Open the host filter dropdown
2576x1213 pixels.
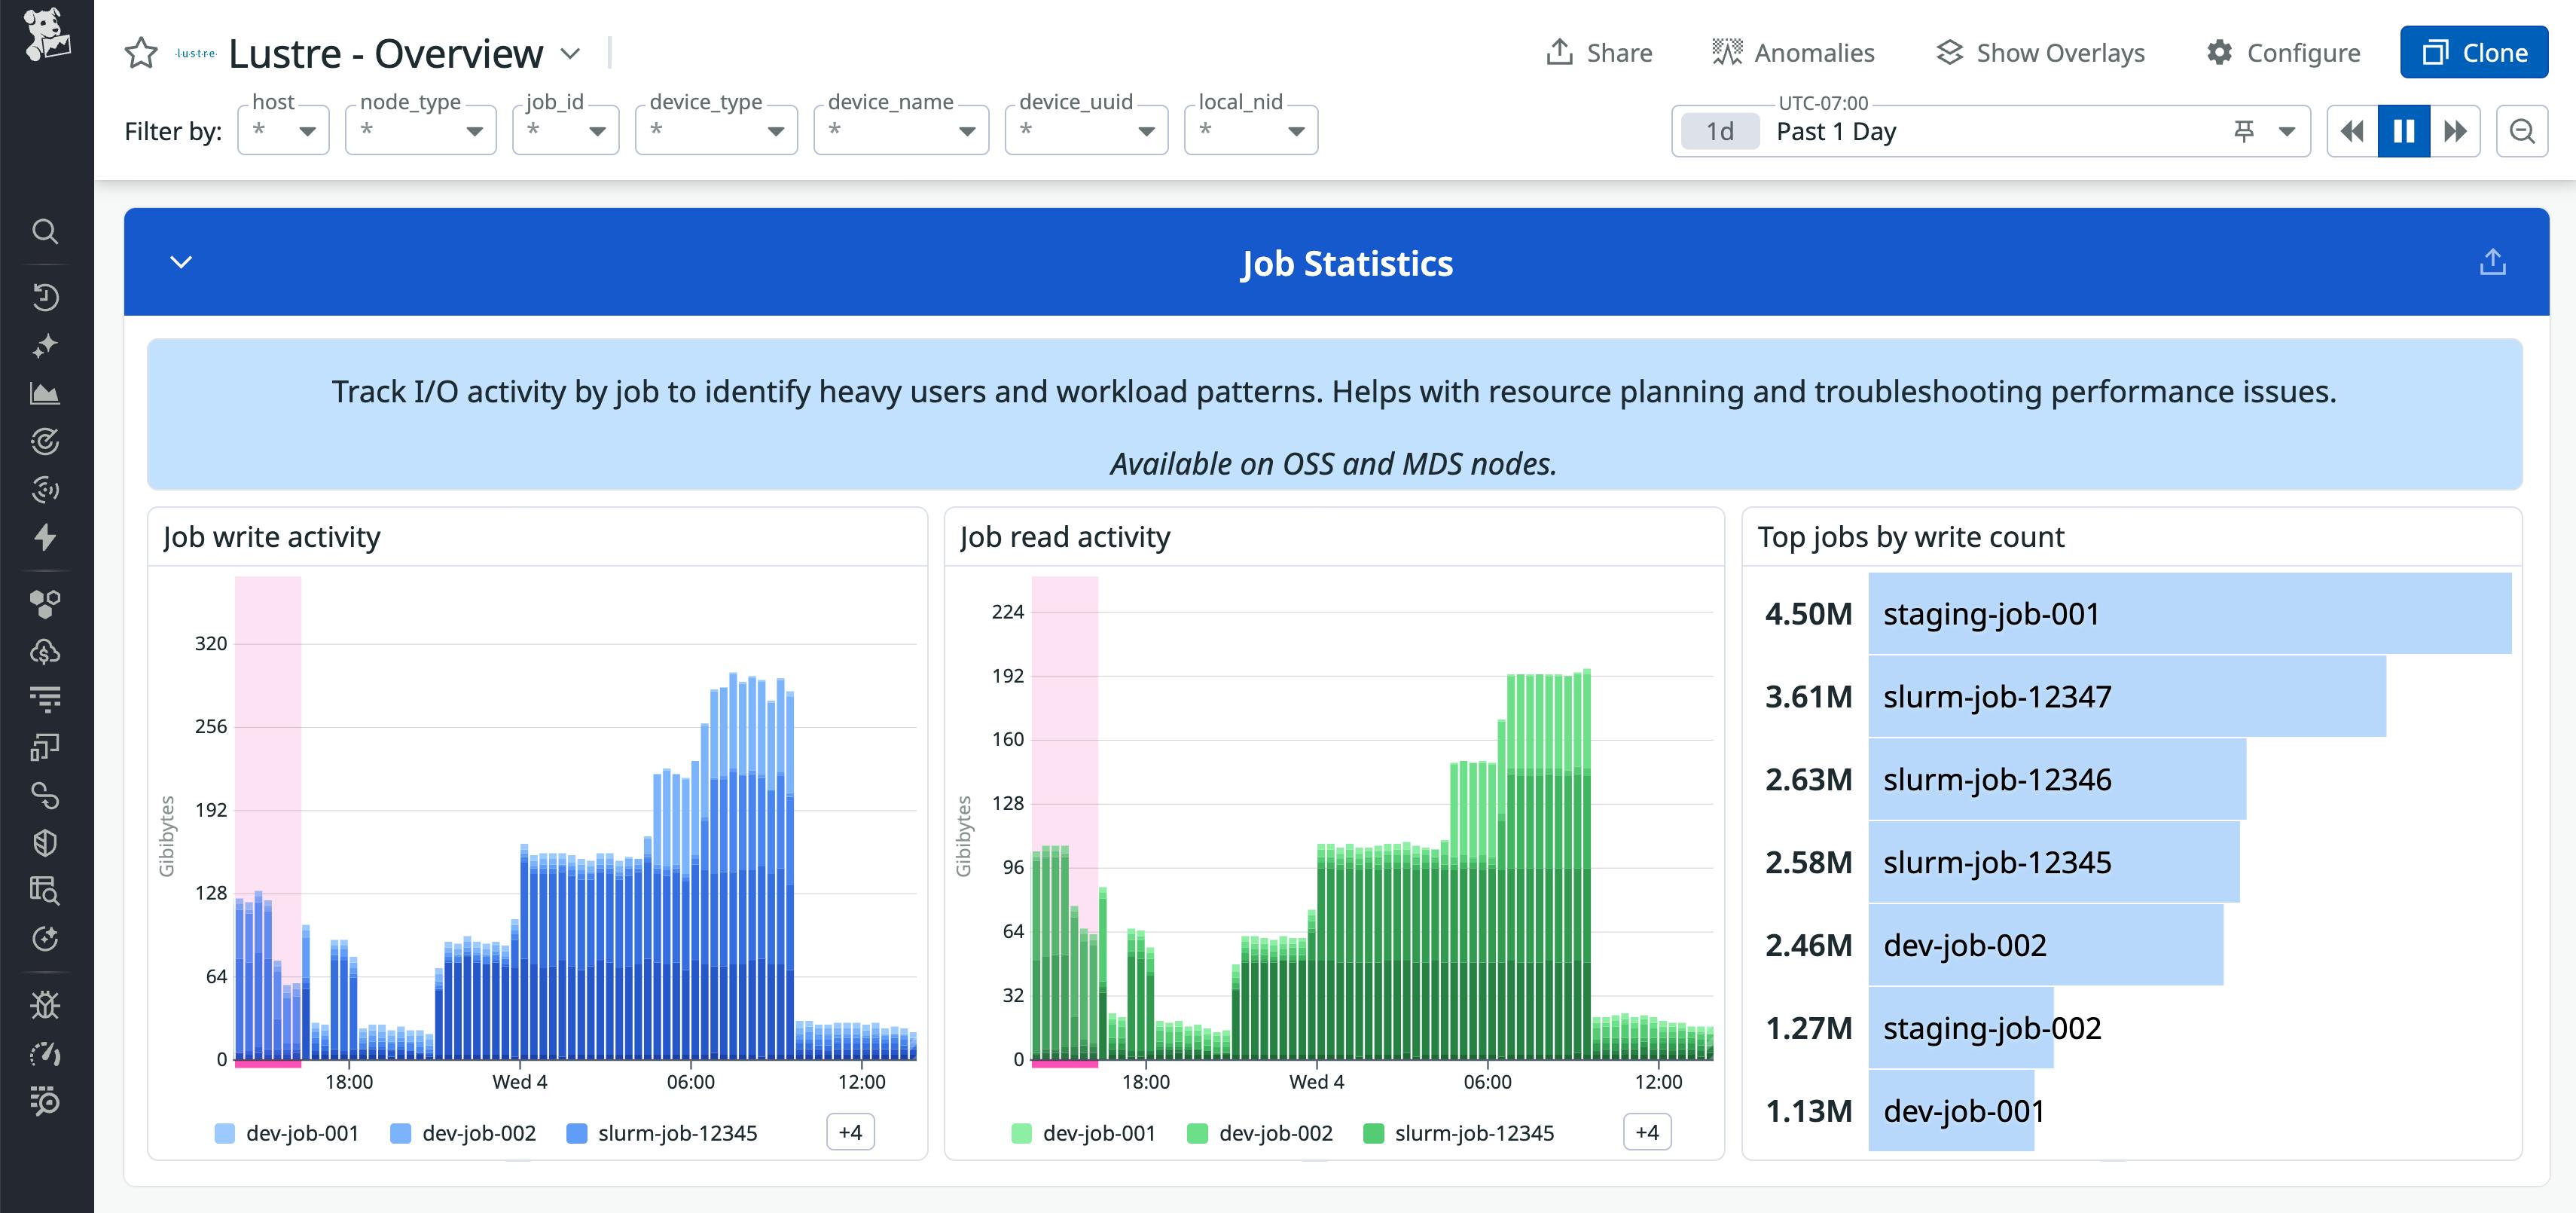283,130
